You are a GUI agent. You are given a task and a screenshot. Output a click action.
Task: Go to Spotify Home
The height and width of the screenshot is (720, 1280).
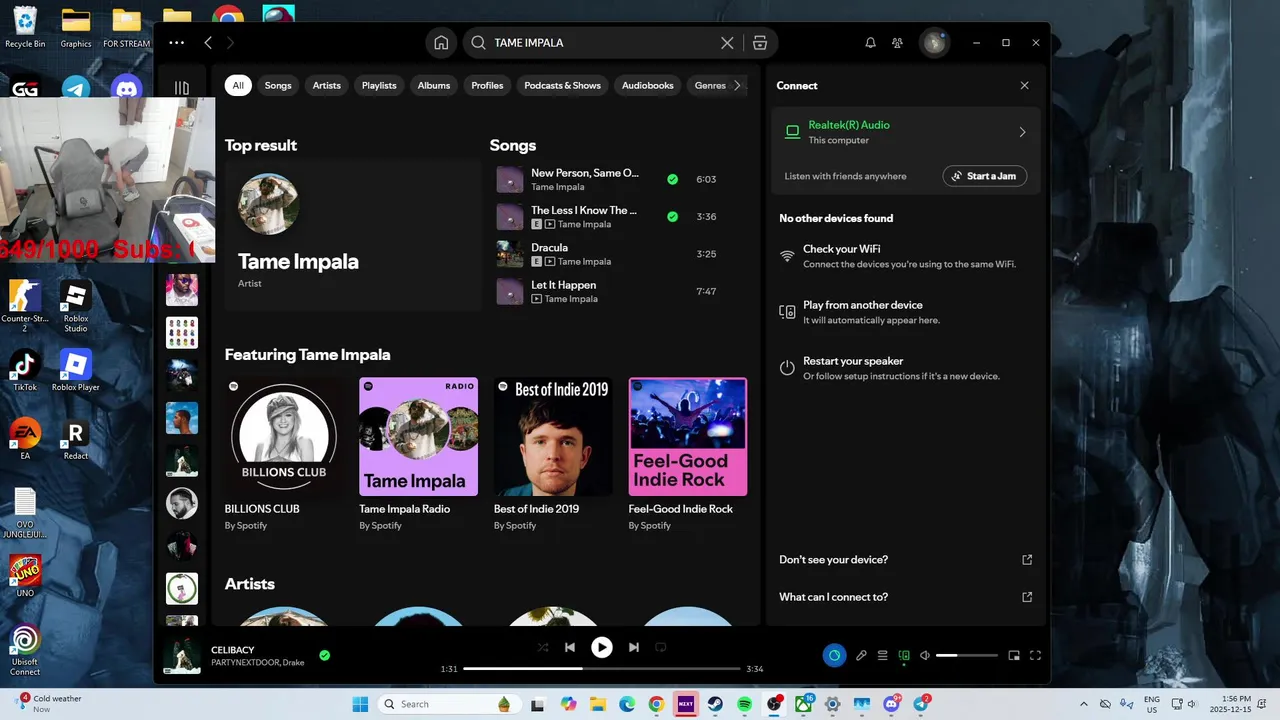440,43
